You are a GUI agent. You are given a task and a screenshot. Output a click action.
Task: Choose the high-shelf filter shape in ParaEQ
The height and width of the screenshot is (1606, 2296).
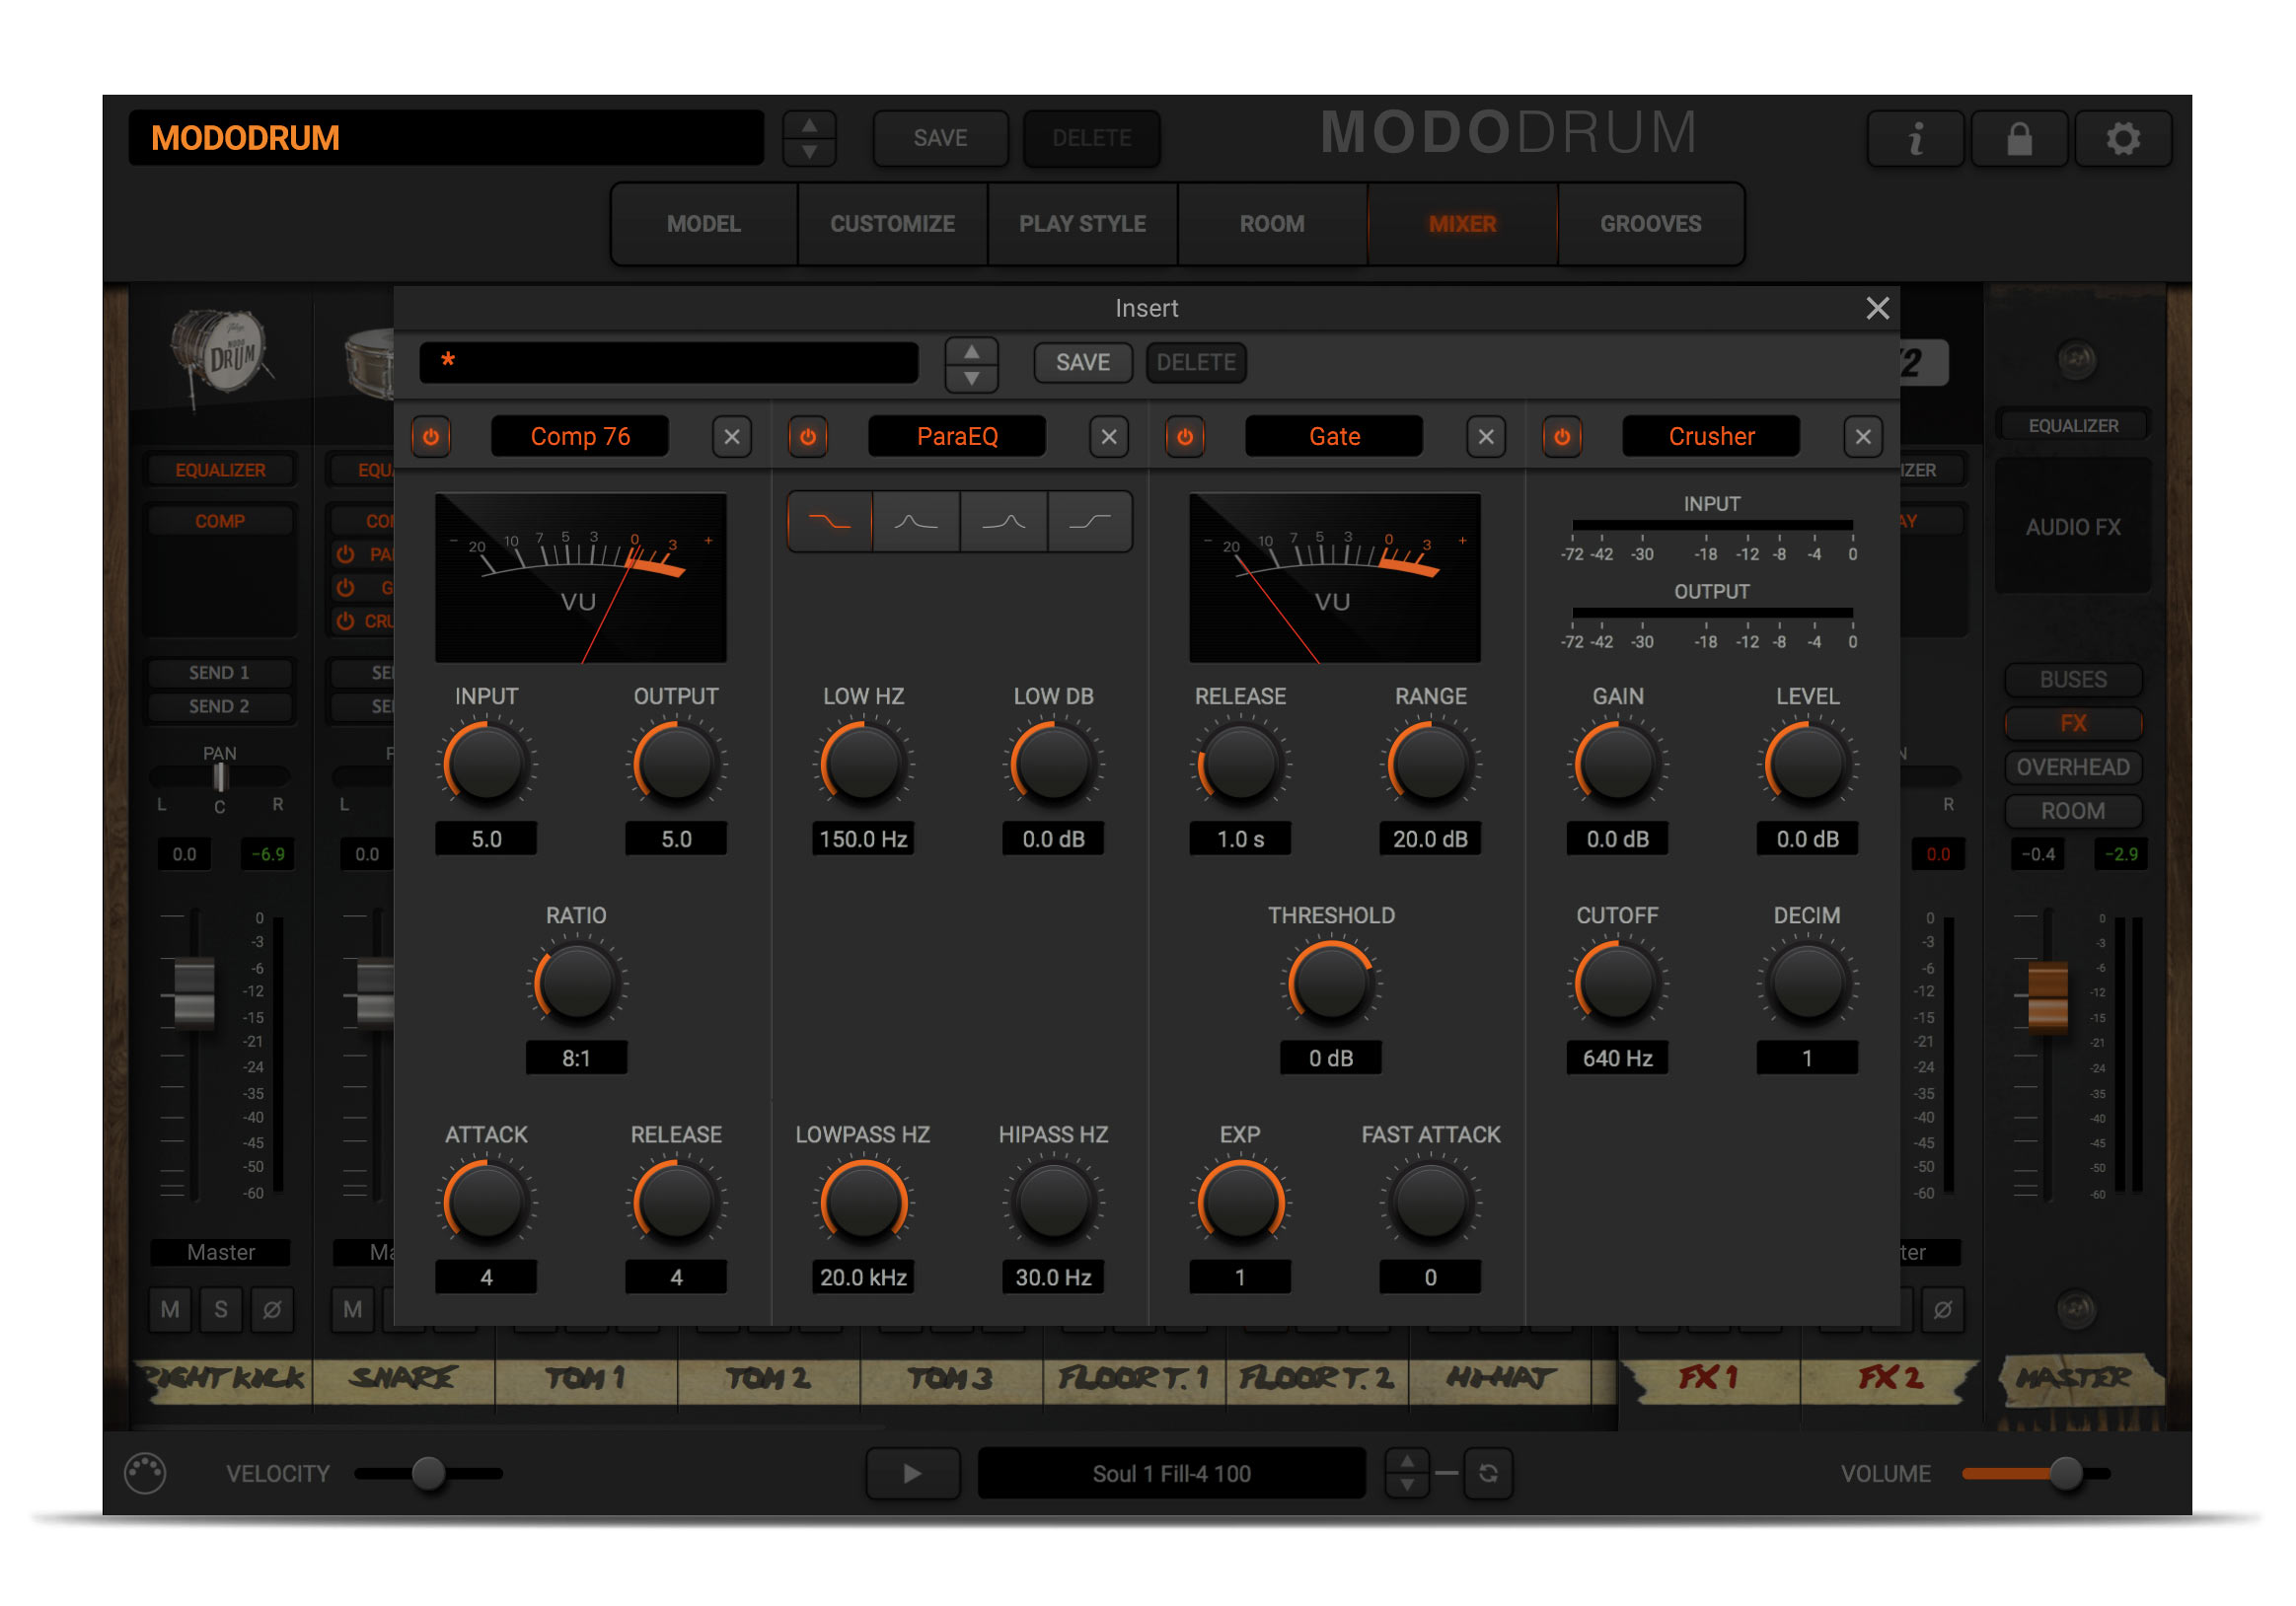click(x=1089, y=521)
